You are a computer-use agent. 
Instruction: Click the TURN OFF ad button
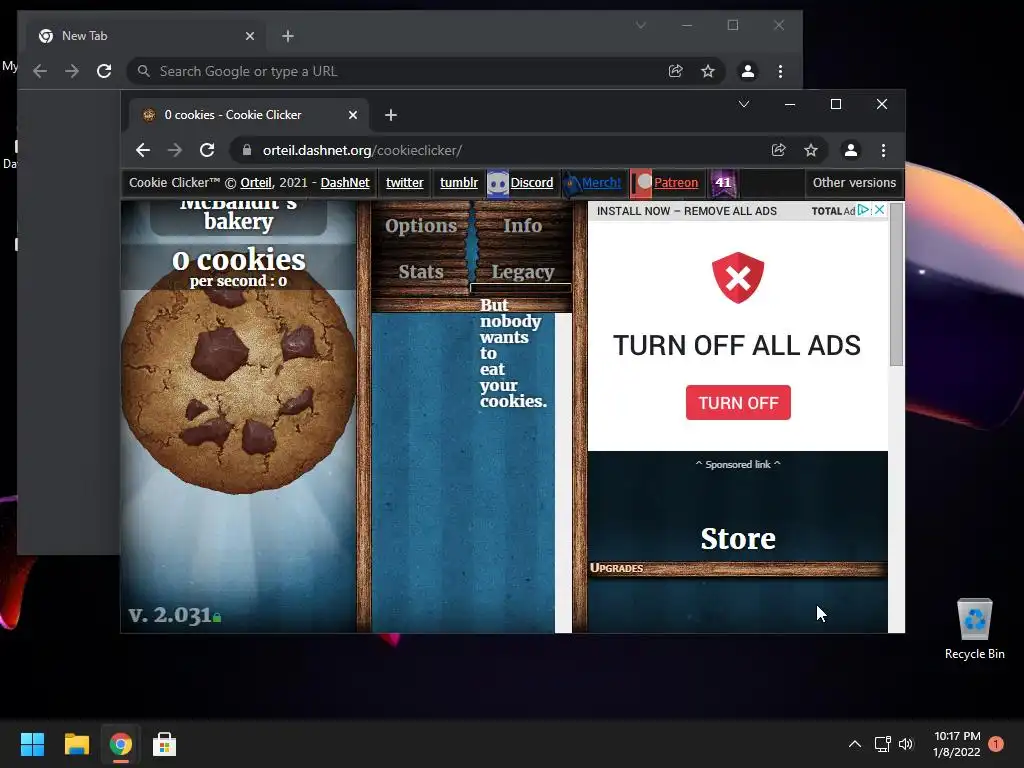coord(738,403)
